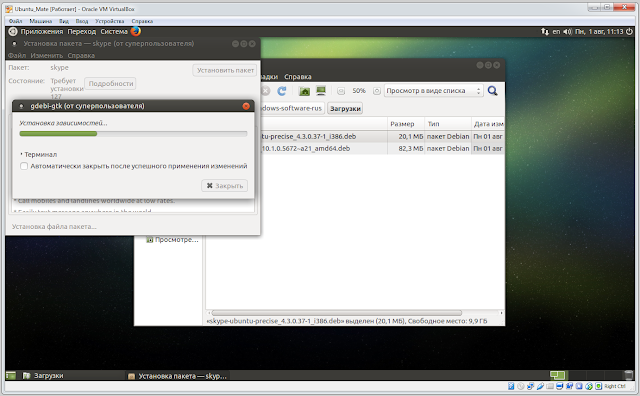Click the 82,3 МБ size cell
The image size is (640, 396).
(x=411, y=149)
